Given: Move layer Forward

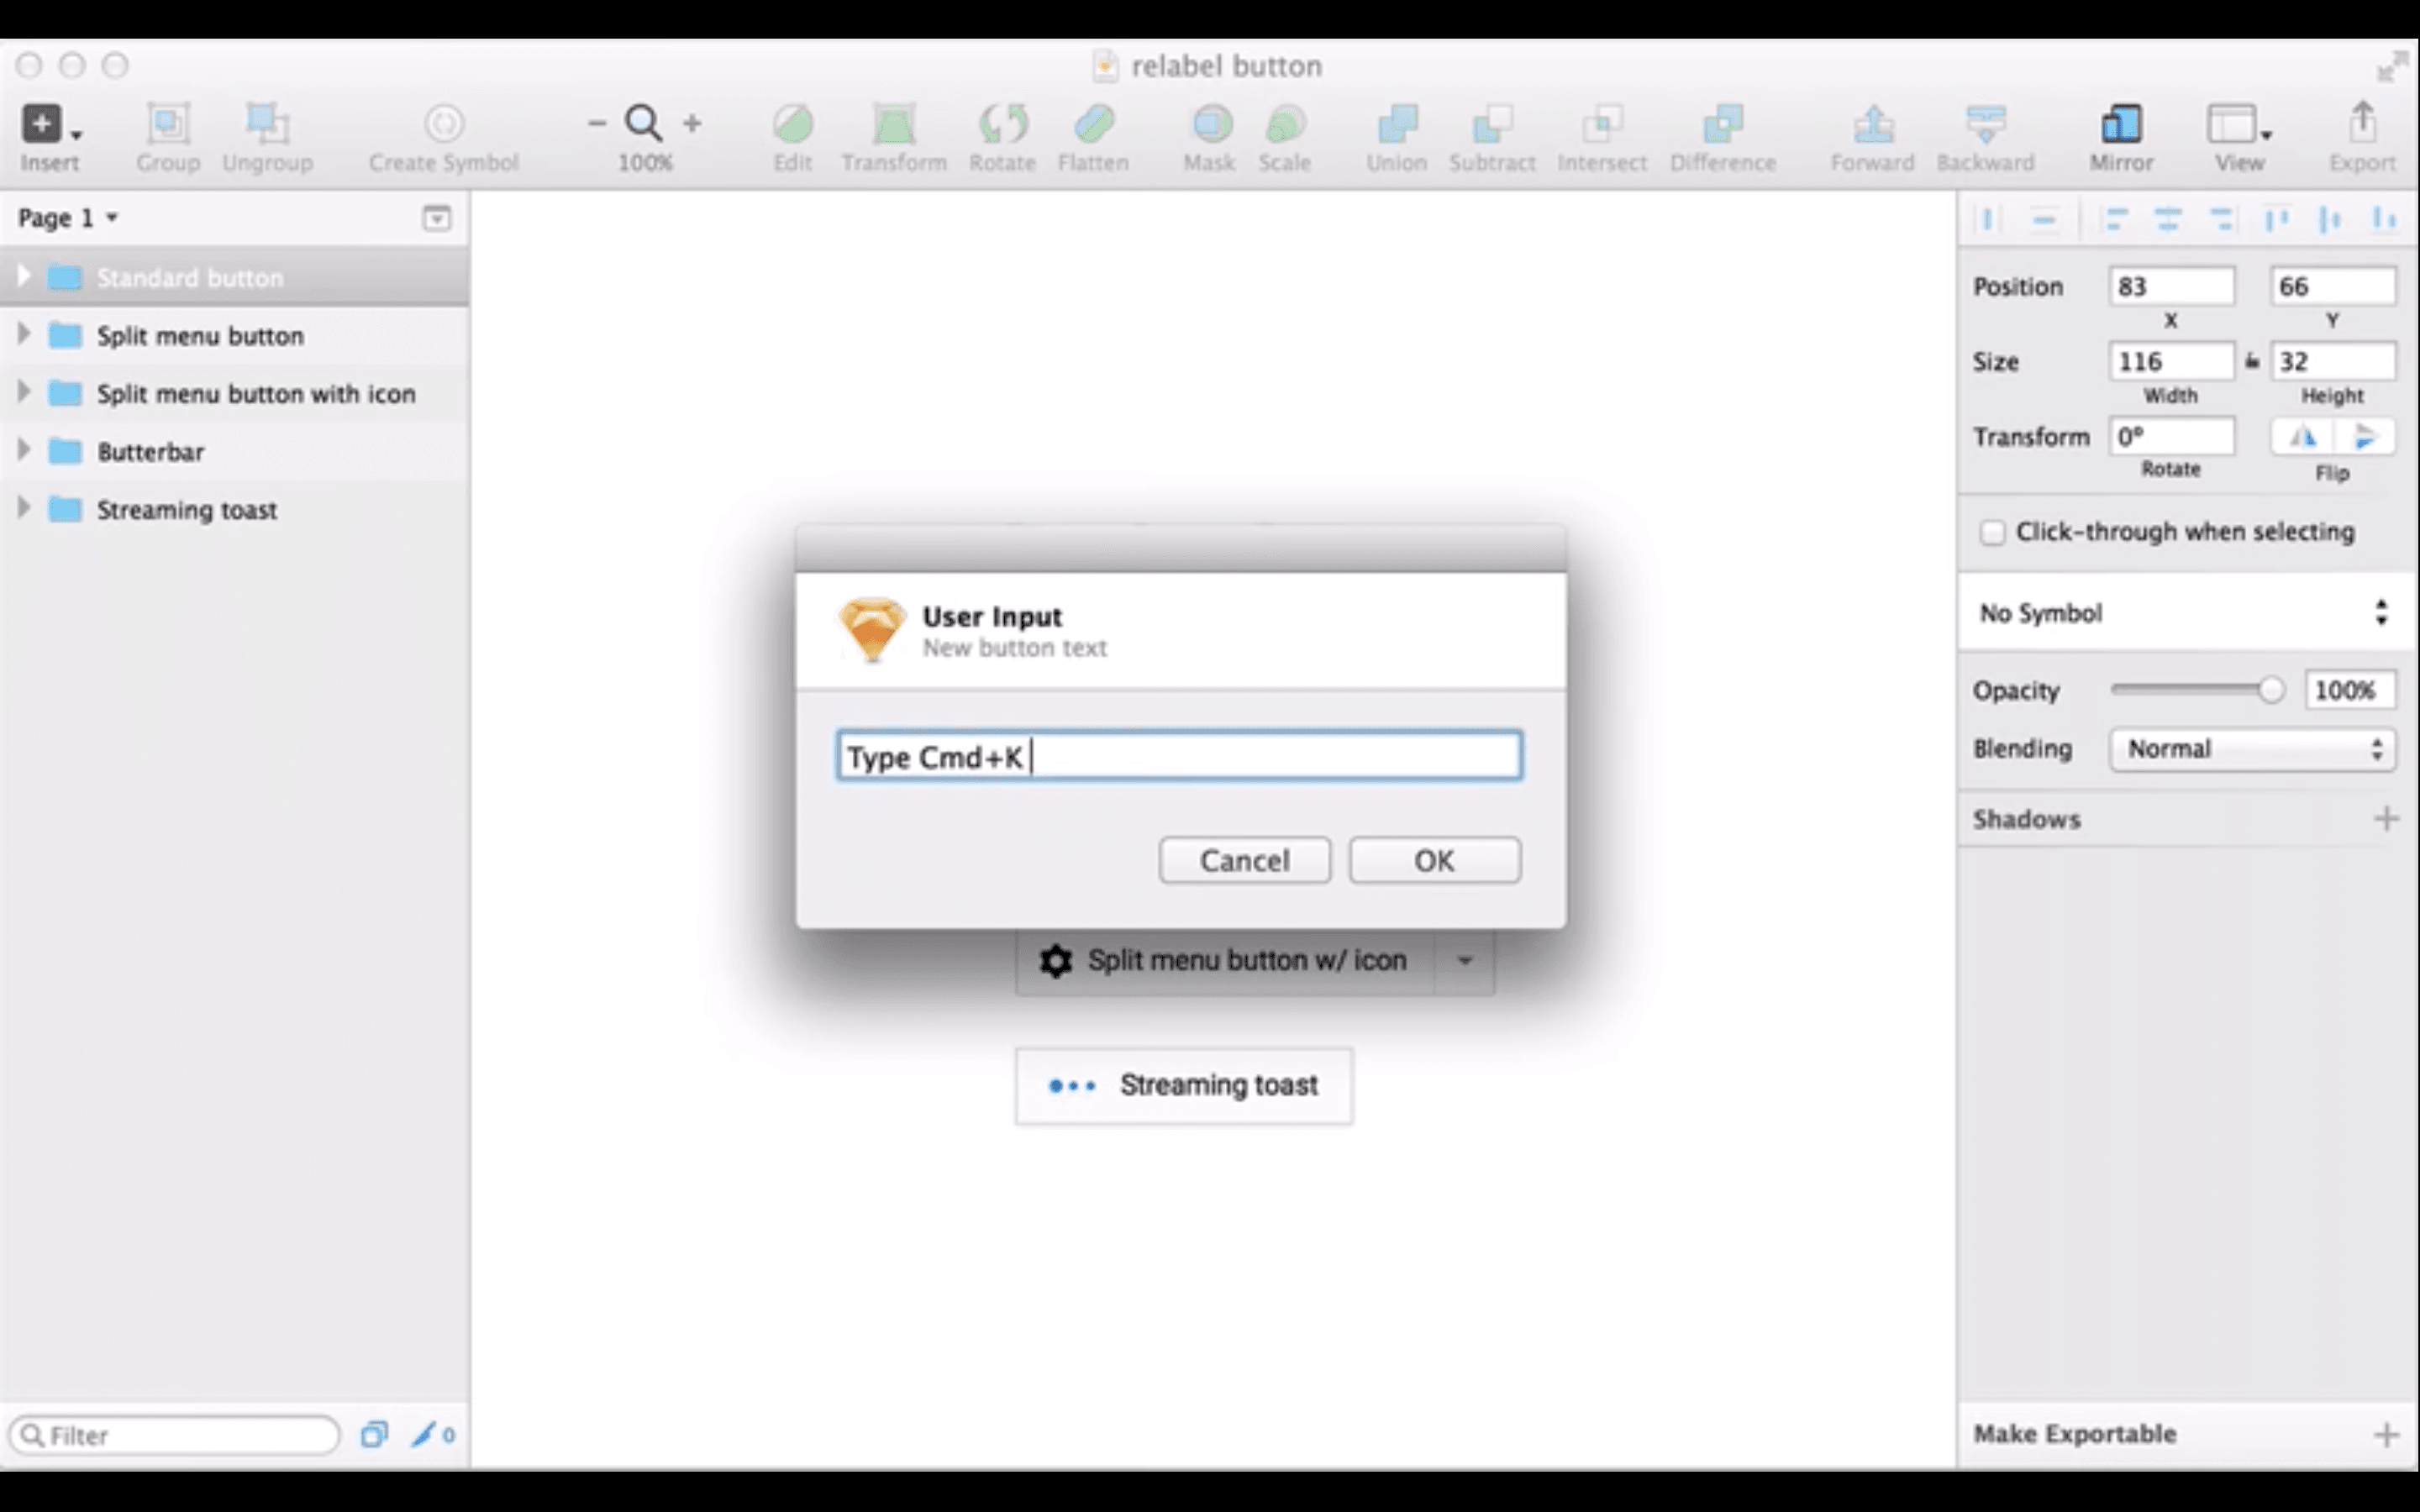Looking at the screenshot, I should click(1873, 124).
